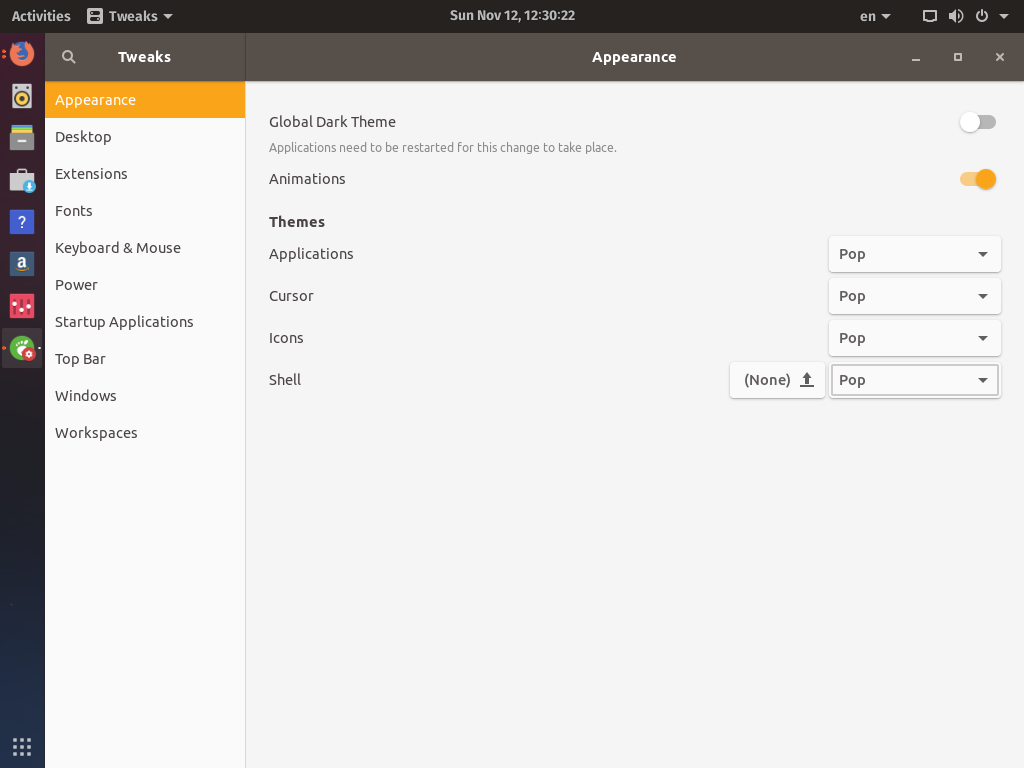This screenshot has width=1024, height=768.
Task: Open the Amazon dock launcher
Action: 22,263
